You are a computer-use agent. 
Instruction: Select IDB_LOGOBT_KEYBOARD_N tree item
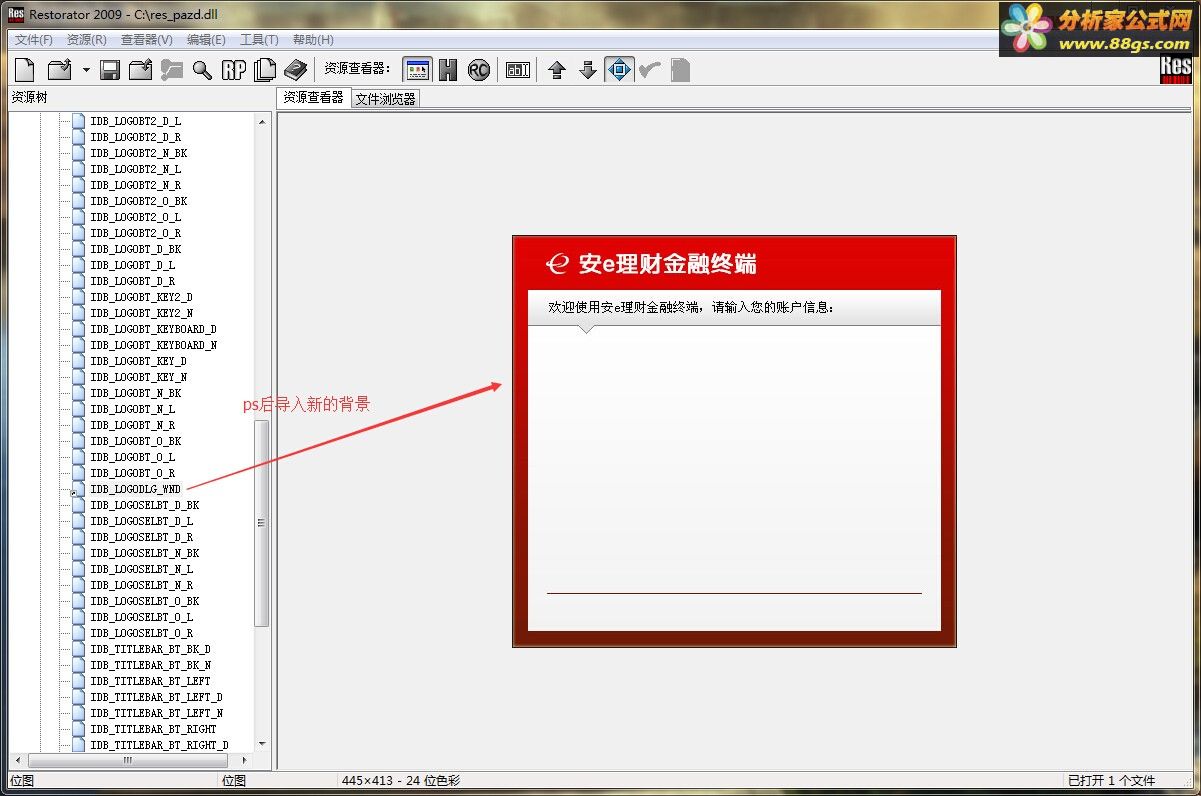pos(153,345)
